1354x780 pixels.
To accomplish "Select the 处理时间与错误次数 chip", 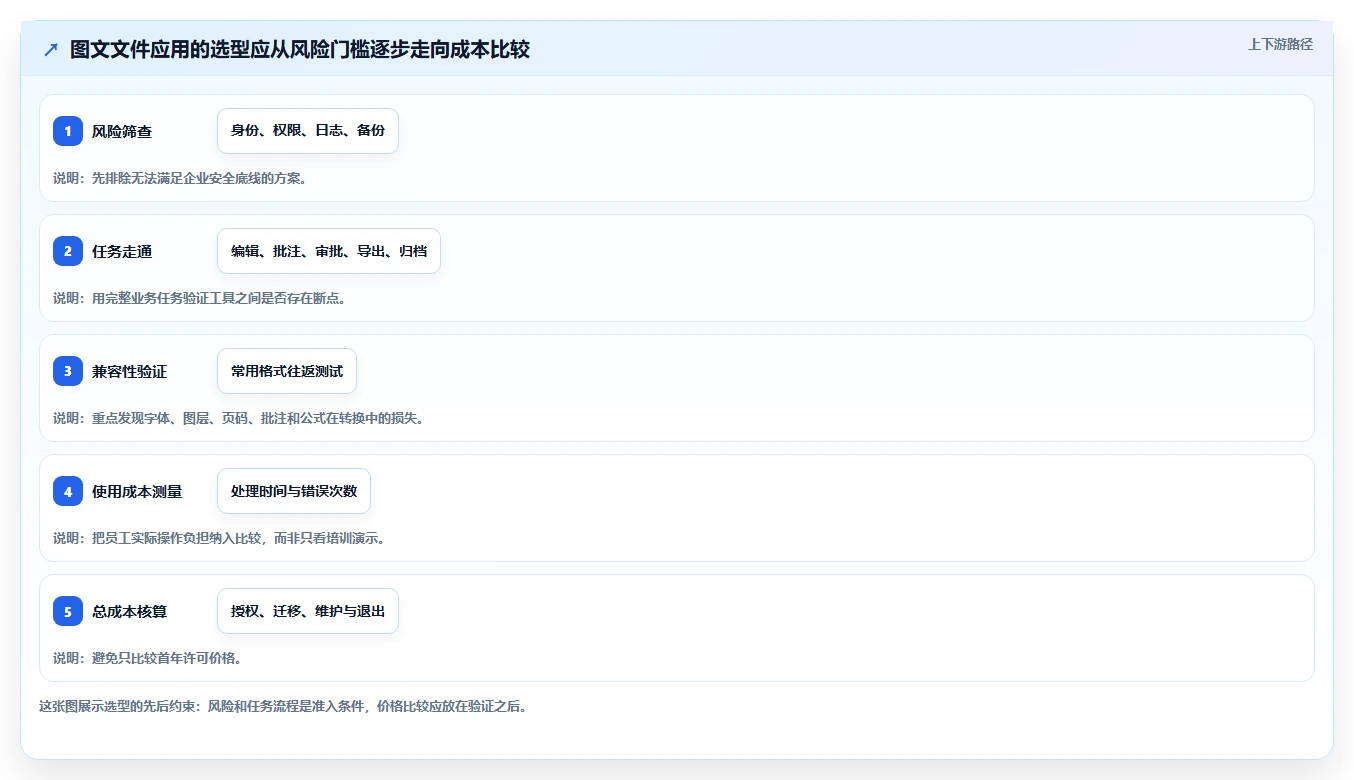I will [294, 491].
